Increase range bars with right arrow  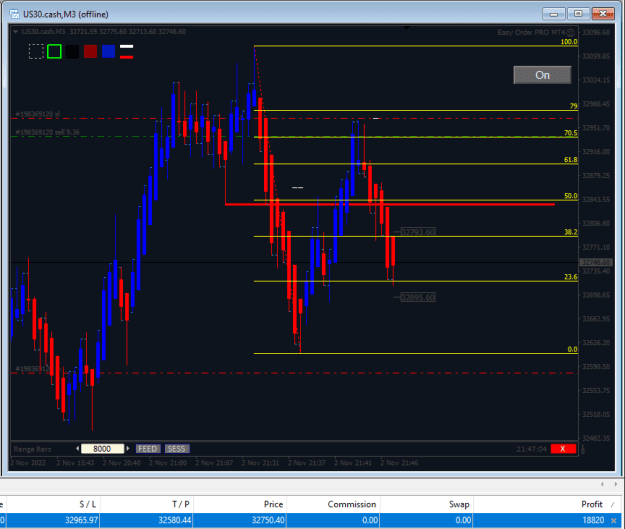point(128,448)
